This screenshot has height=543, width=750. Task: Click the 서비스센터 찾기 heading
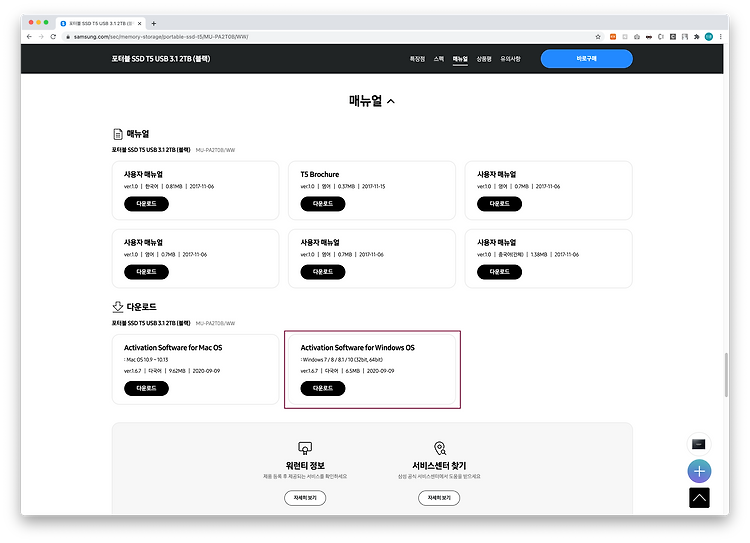[x=439, y=465]
